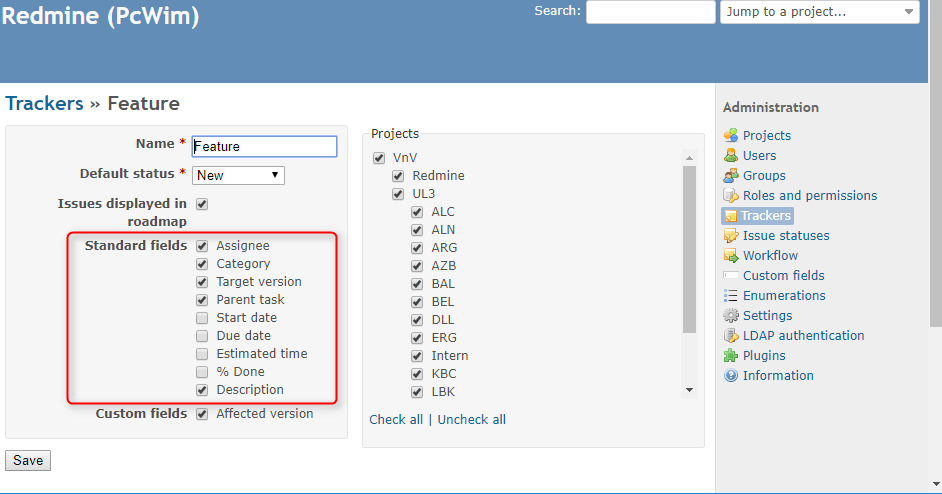Click the Projects icon in Administration sidebar
Image resolution: width=942 pixels, height=494 pixels.
[x=731, y=135]
